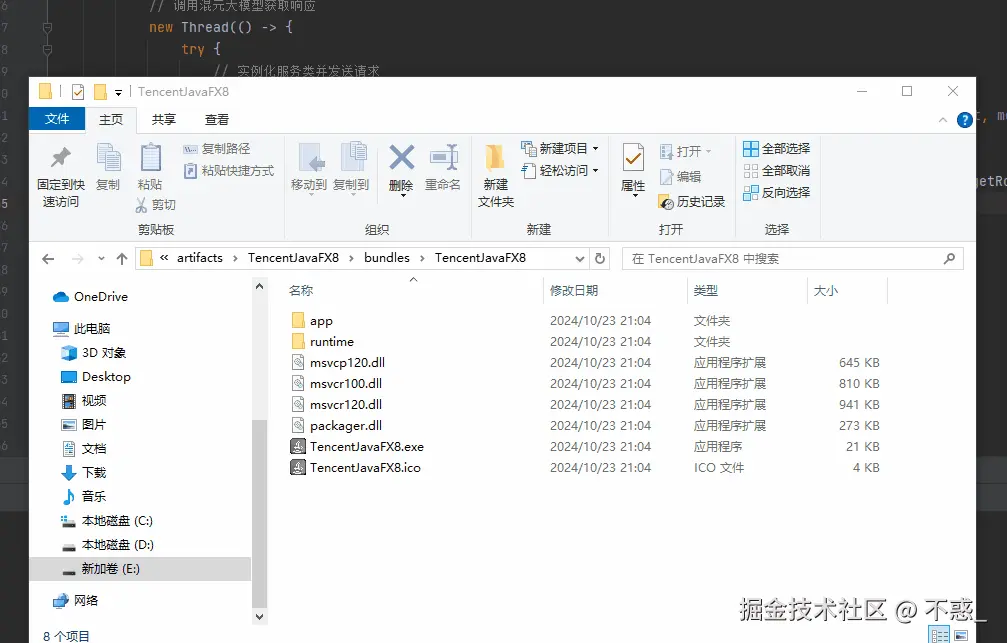Click the search magnifier icon
This screenshot has width=1007, height=643.
949,258
